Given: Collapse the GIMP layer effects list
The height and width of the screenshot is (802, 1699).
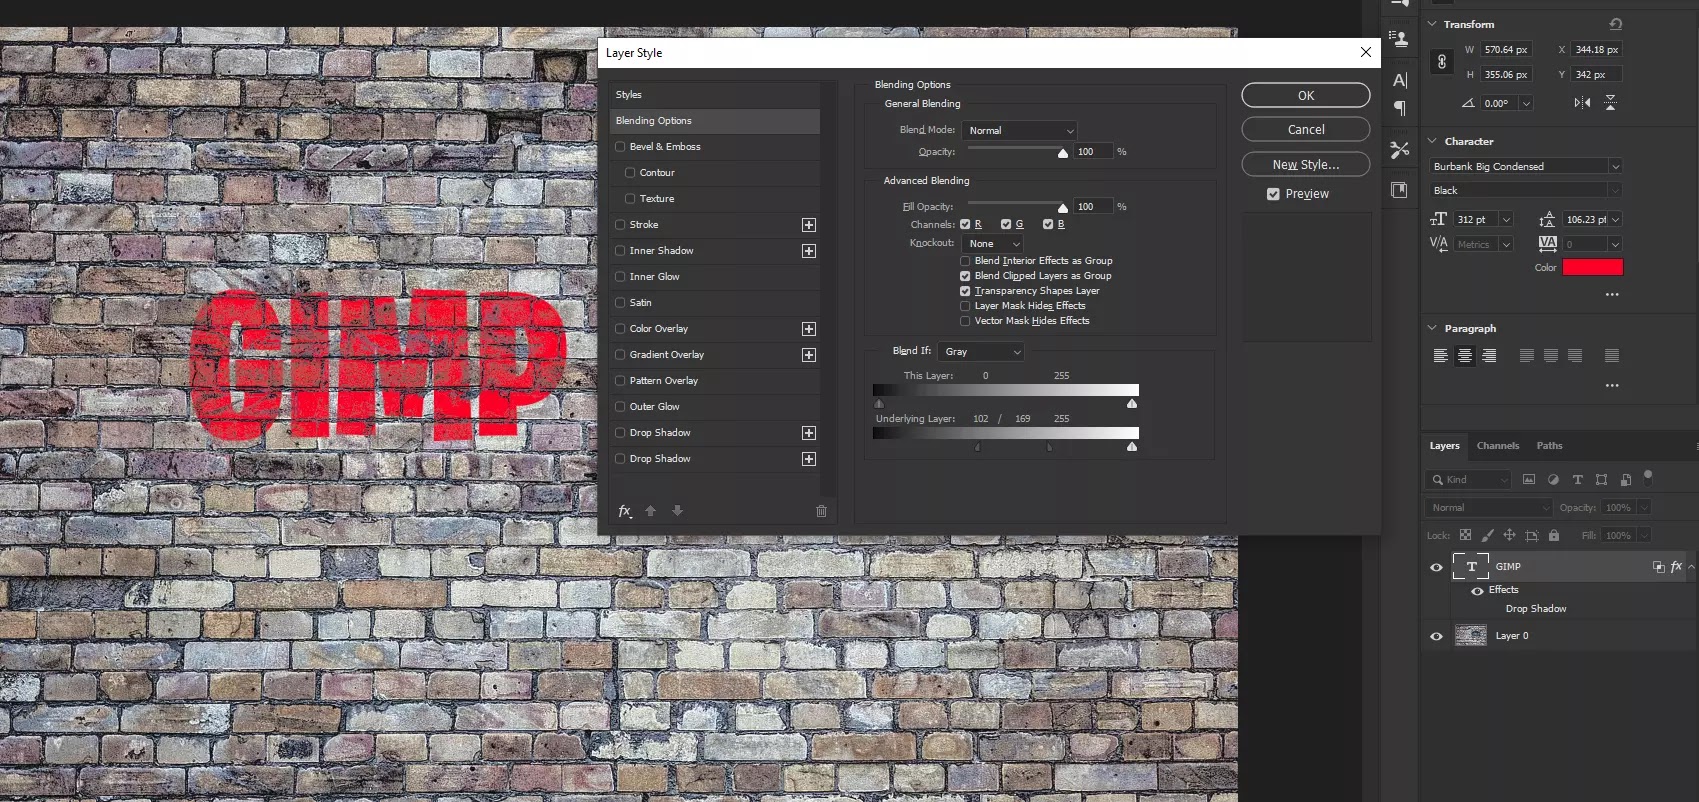Looking at the screenshot, I should 1691,567.
